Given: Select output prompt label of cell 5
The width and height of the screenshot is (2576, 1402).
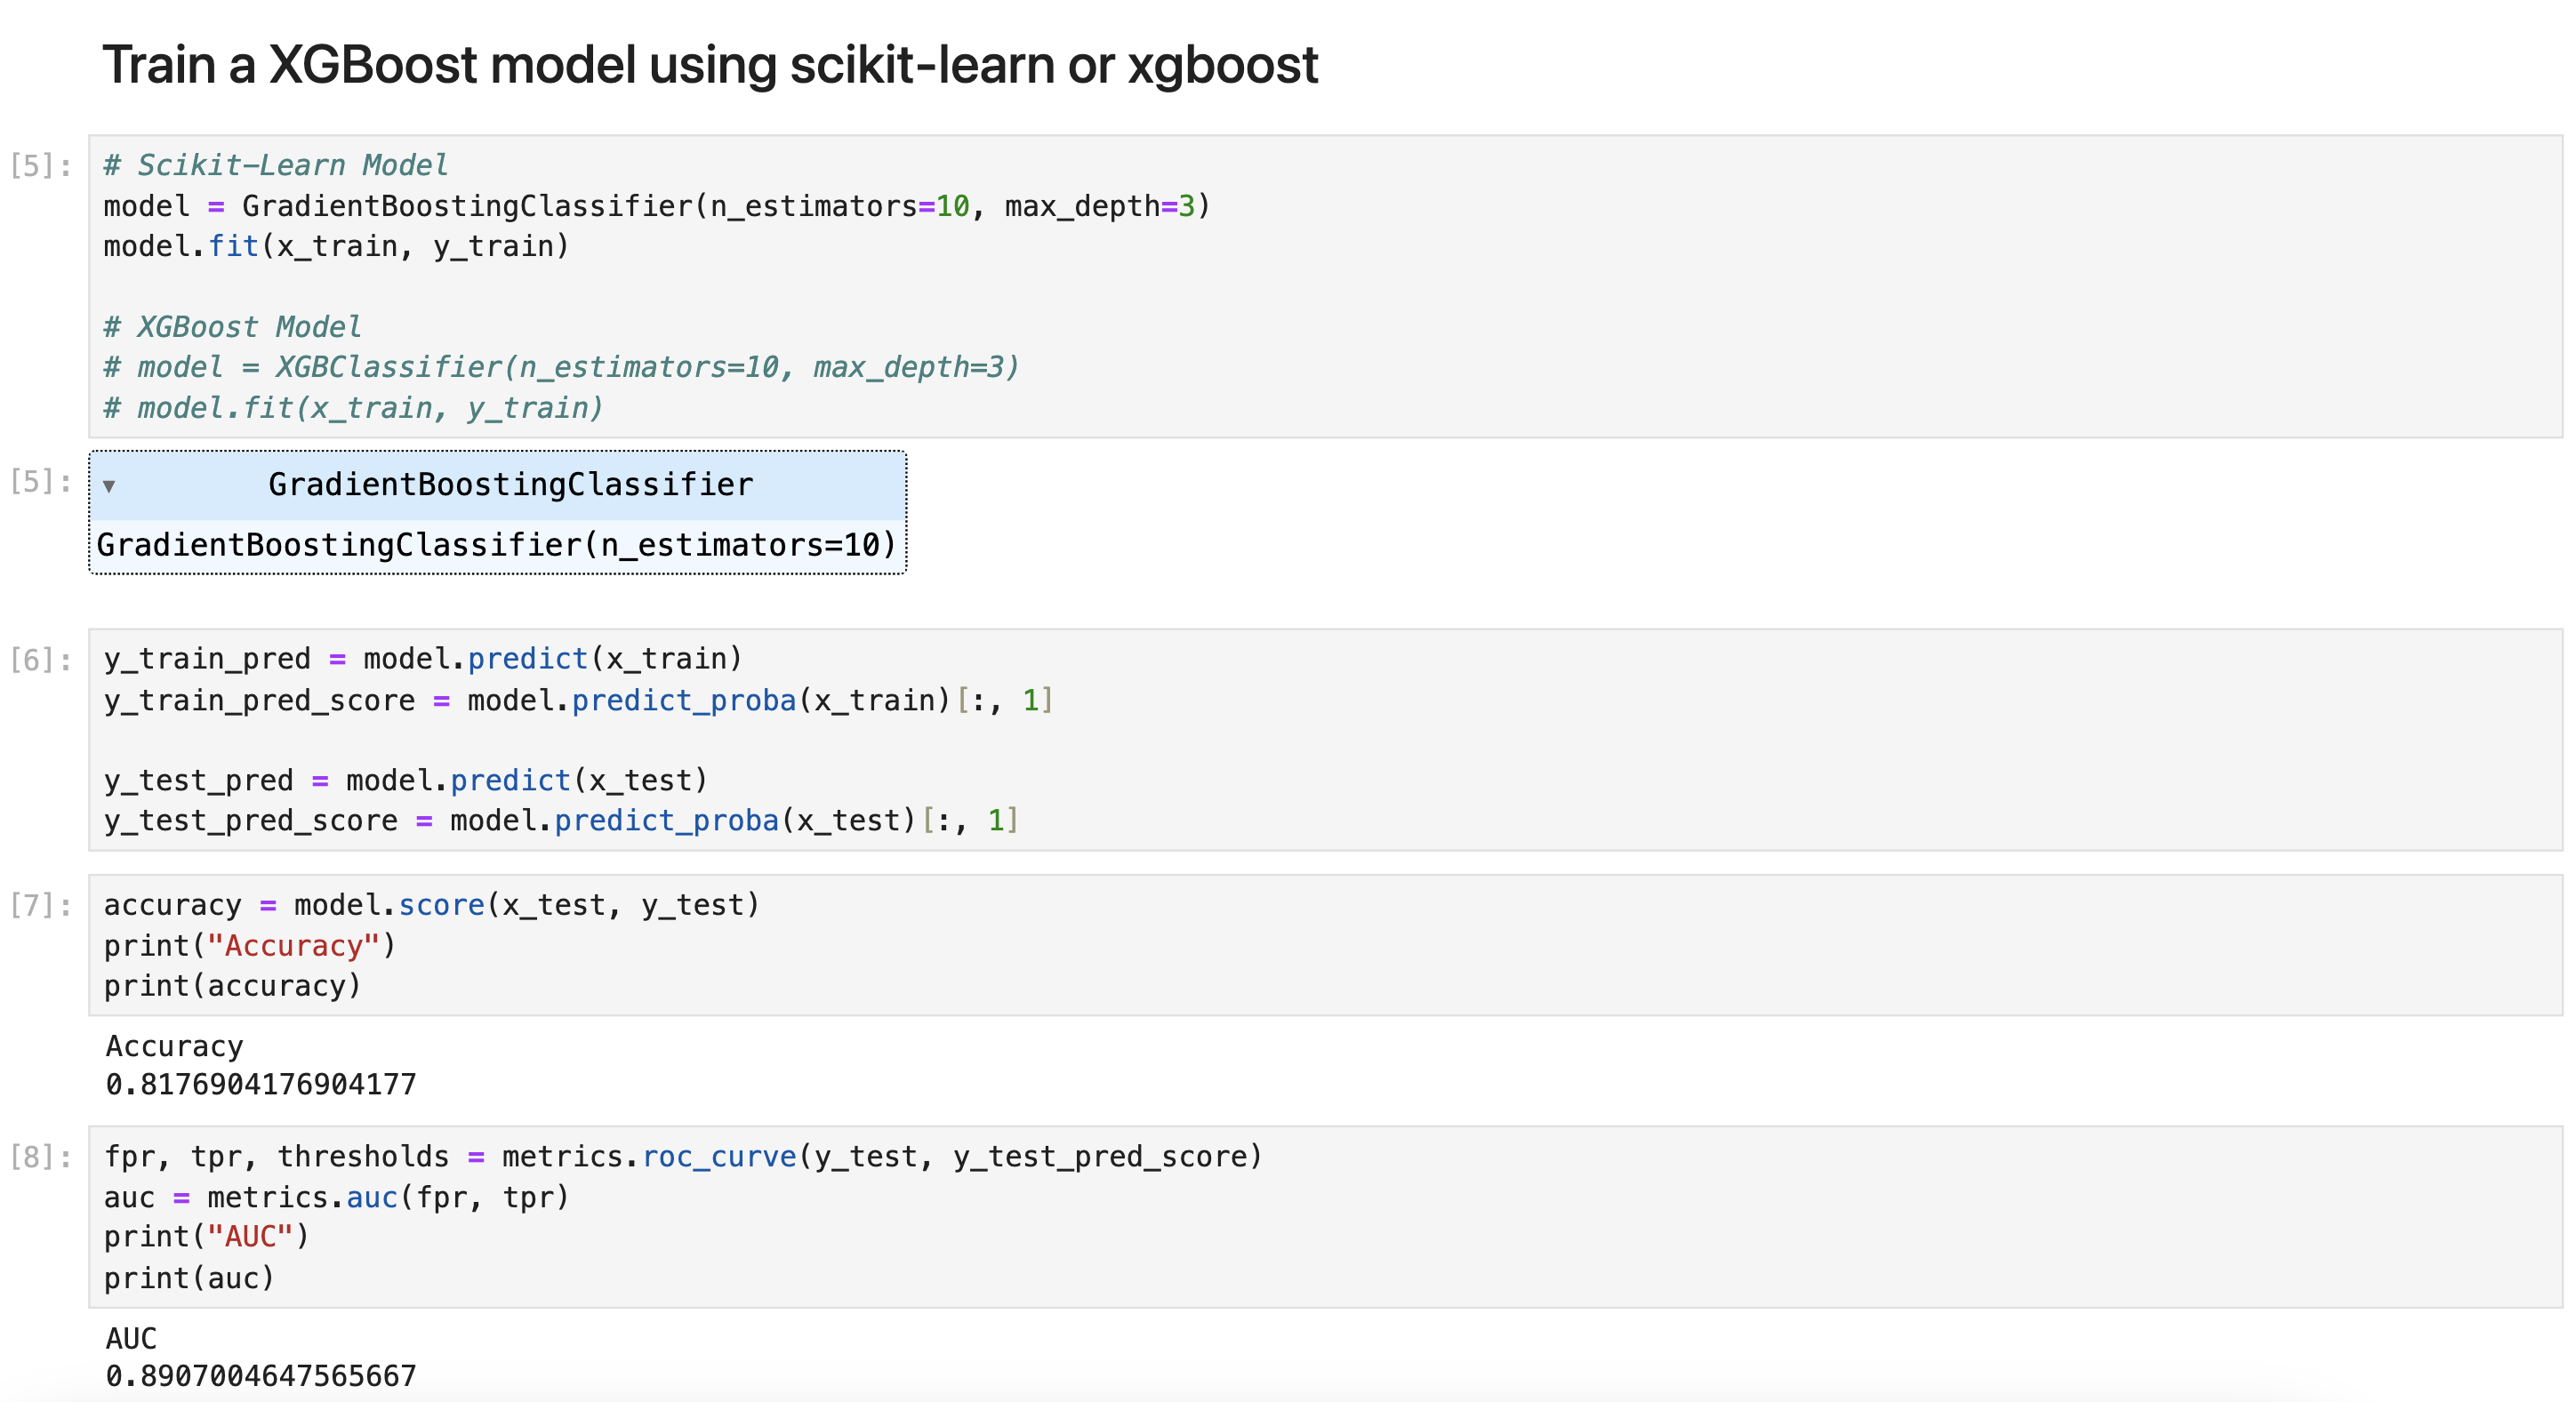Looking at the screenshot, I should coord(41,482).
